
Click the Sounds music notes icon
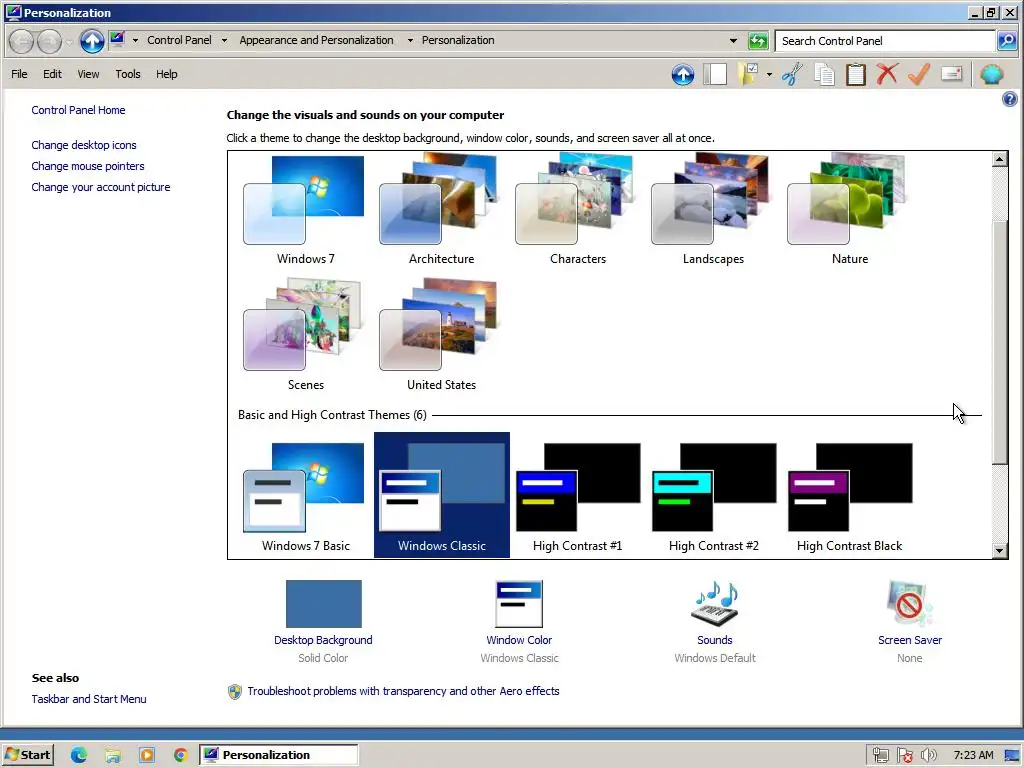point(715,603)
